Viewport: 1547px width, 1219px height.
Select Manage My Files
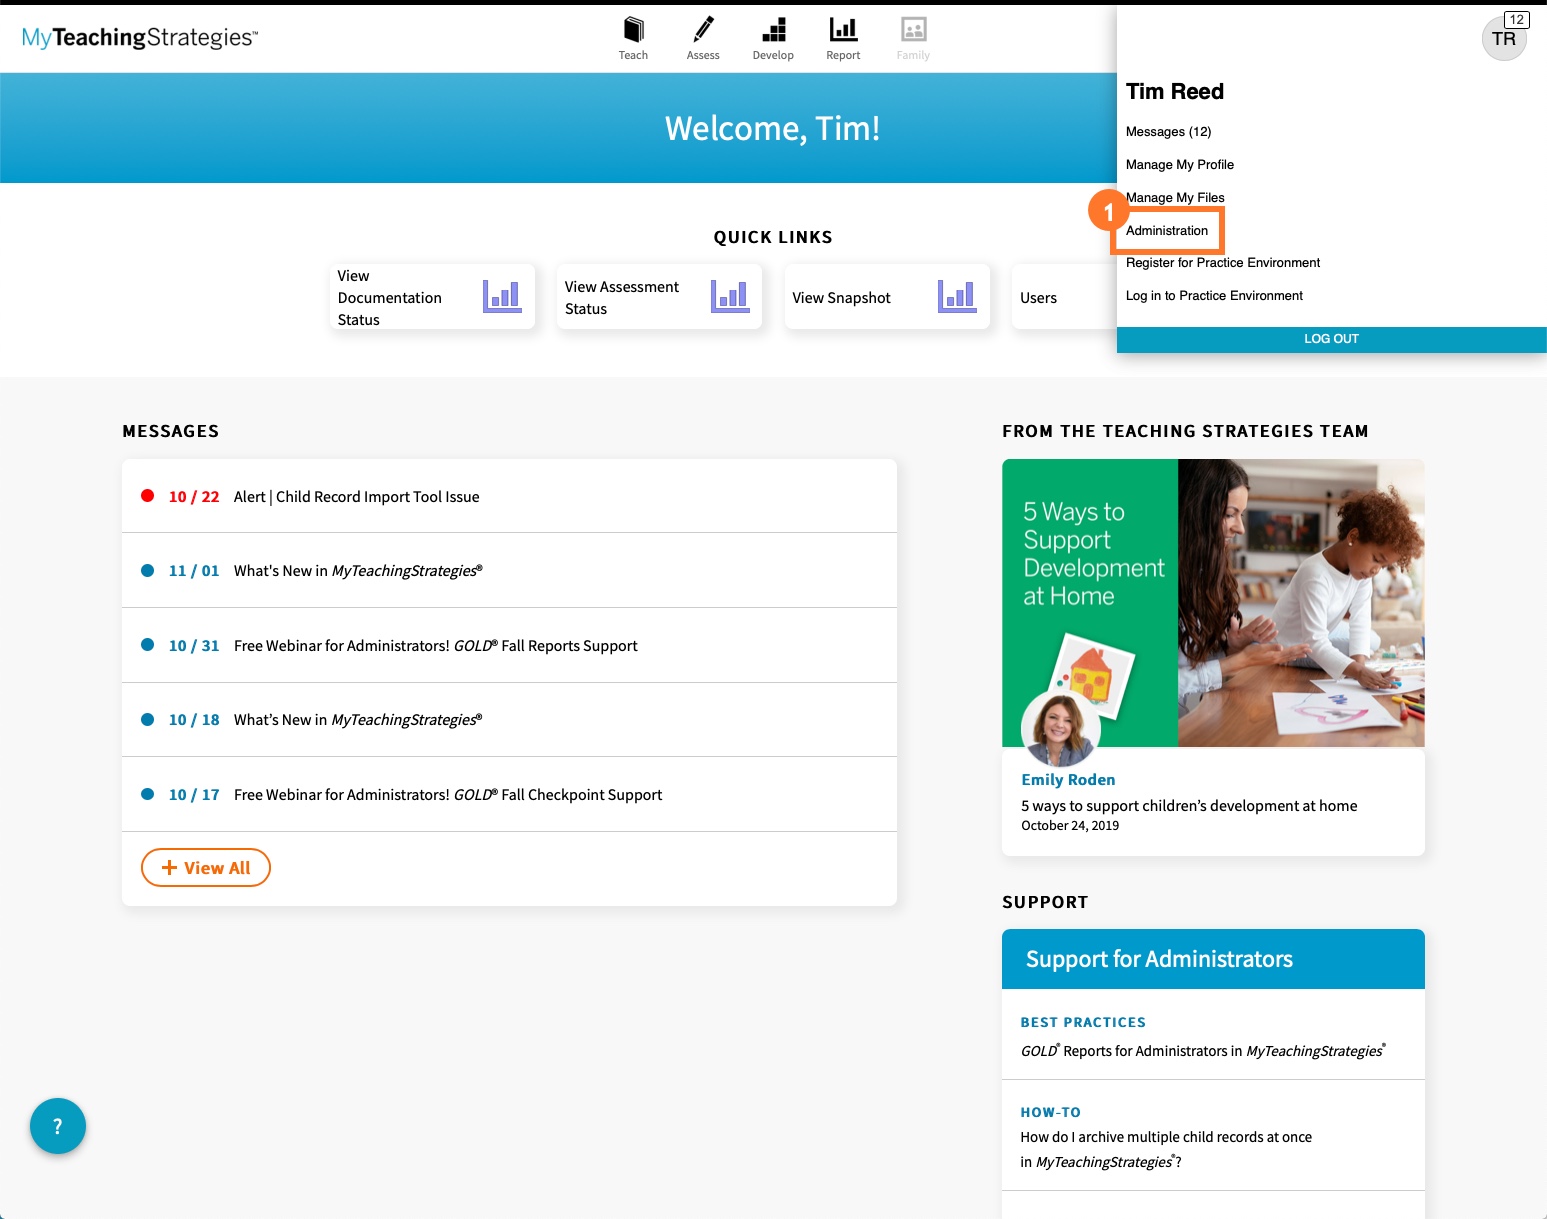tap(1175, 198)
